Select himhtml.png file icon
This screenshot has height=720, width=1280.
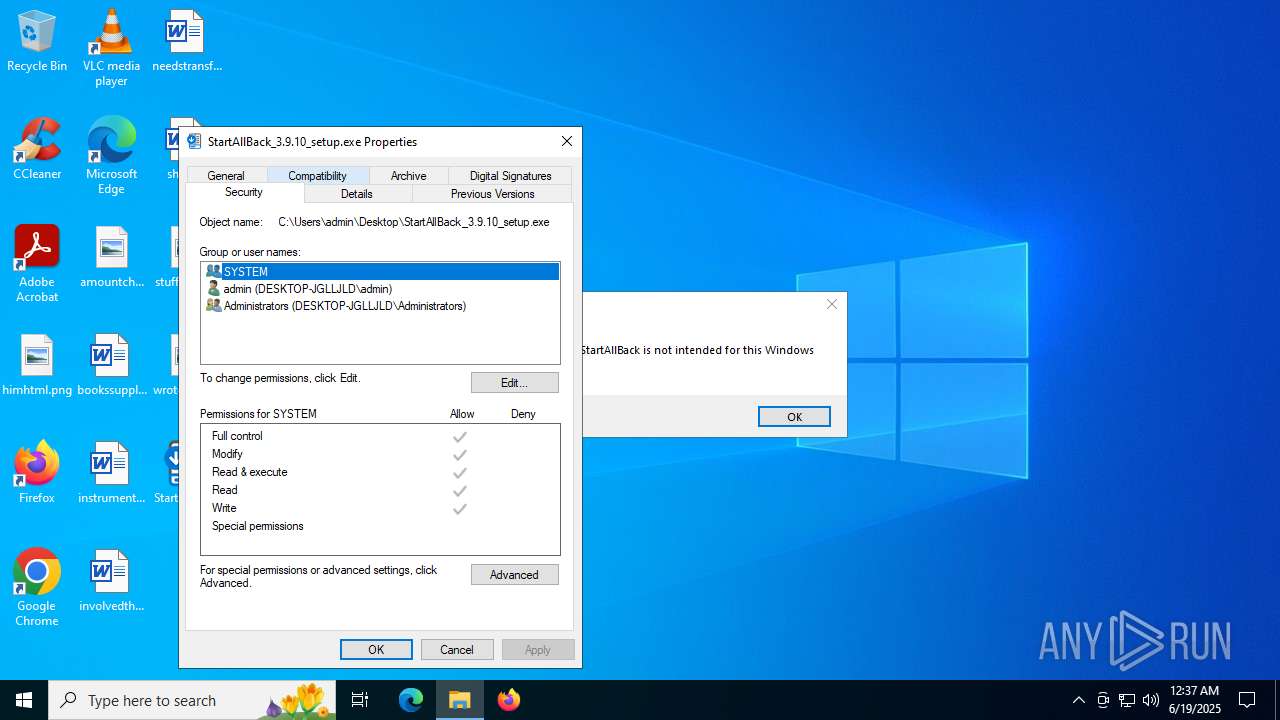37,365
